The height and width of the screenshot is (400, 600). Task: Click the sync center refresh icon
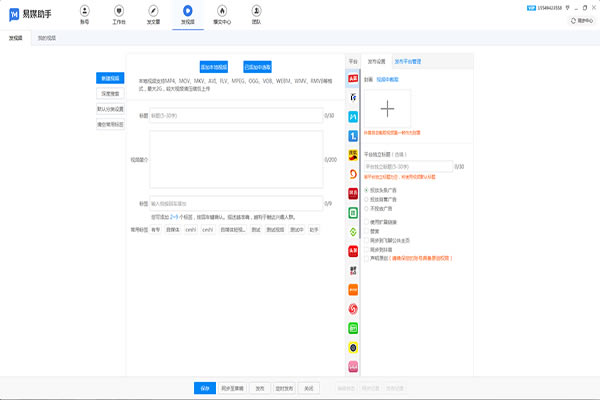[573, 21]
